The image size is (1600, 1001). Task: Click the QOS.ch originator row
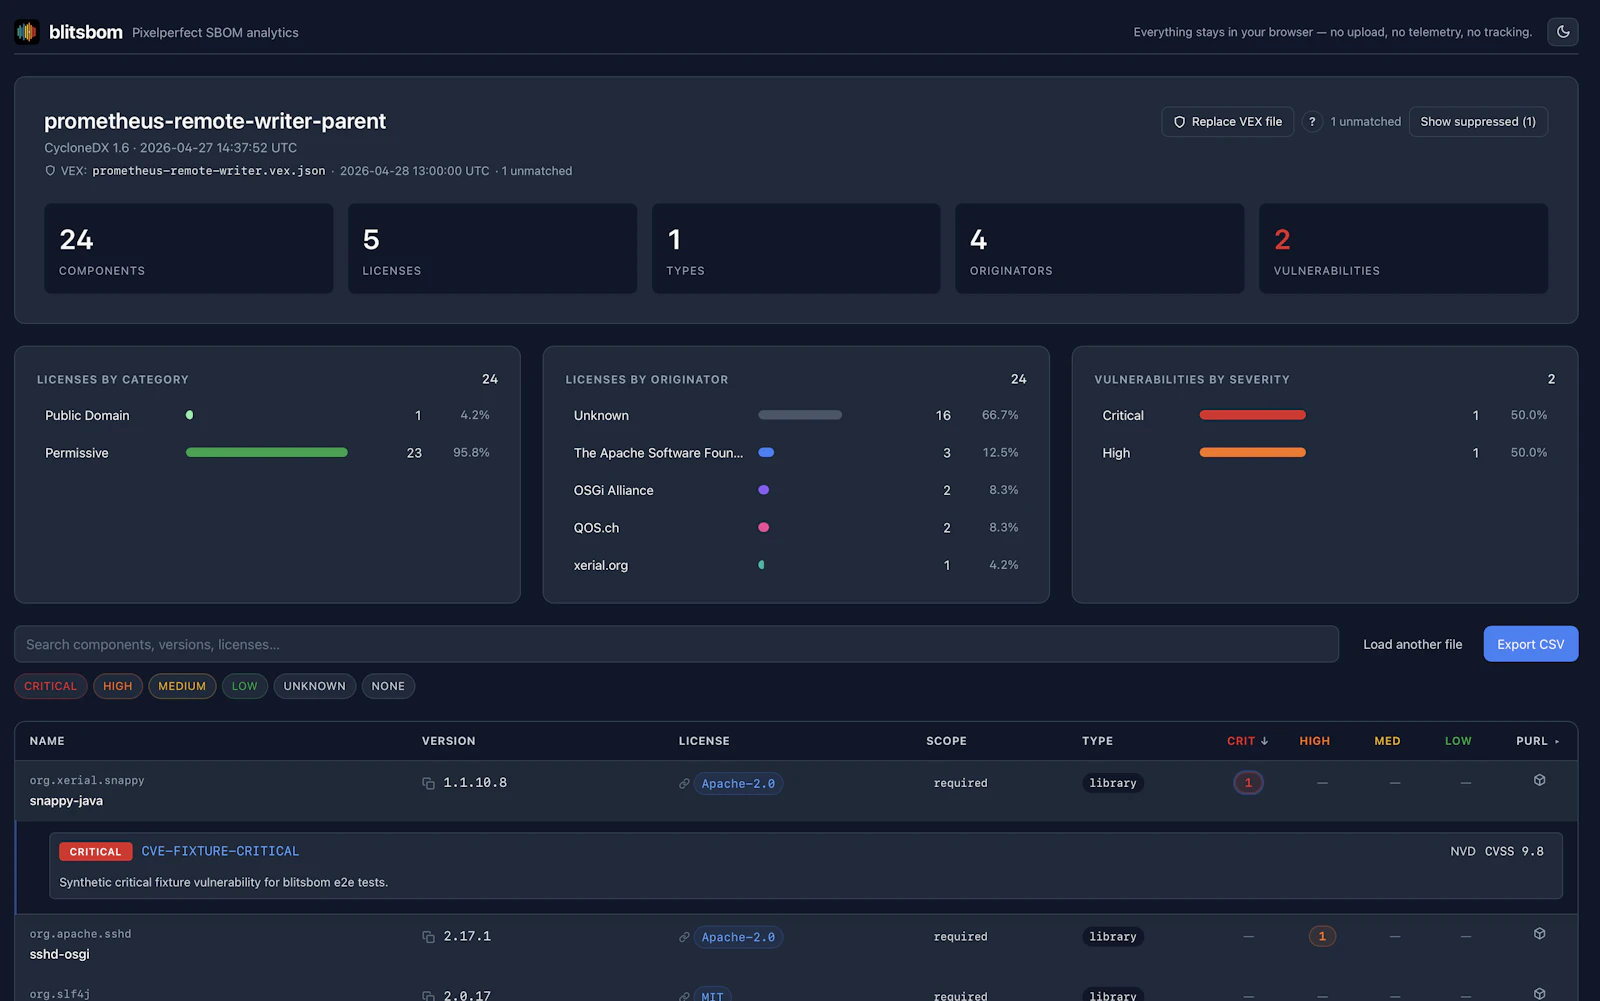coord(796,528)
